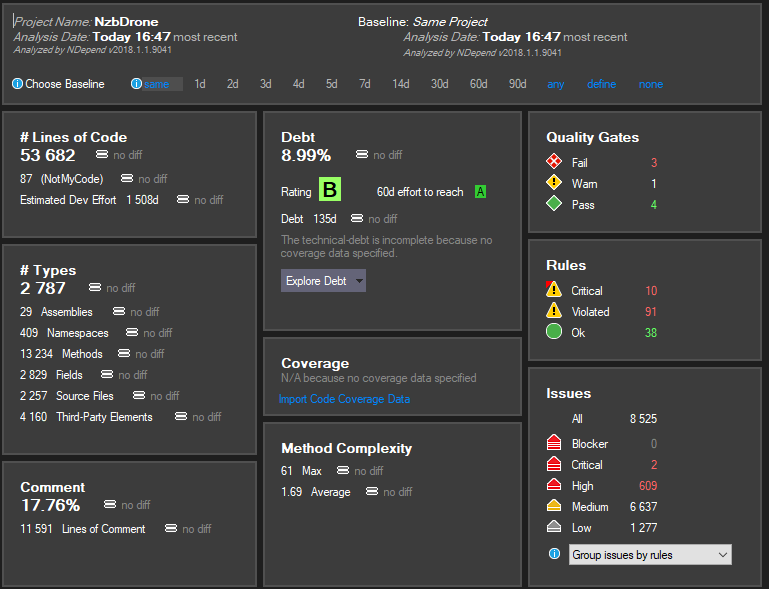Image resolution: width=769 pixels, height=589 pixels.
Task: Click the Medium issues count 6 637
Action: 643,507
